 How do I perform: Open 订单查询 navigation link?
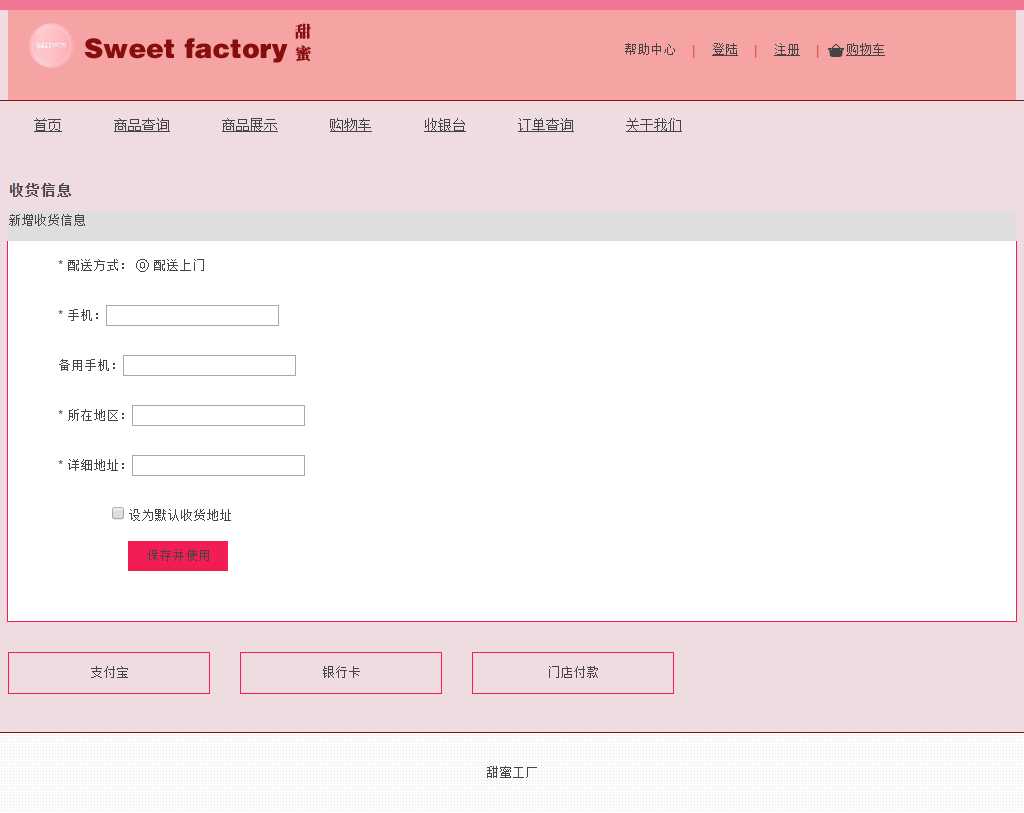pos(545,125)
